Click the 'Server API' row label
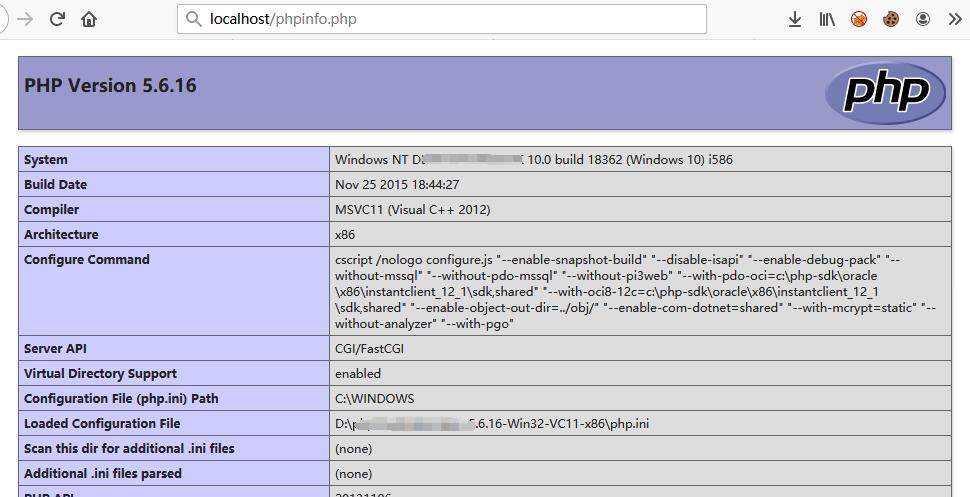The height and width of the screenshot is (497, 970). (x=55, y=348)
